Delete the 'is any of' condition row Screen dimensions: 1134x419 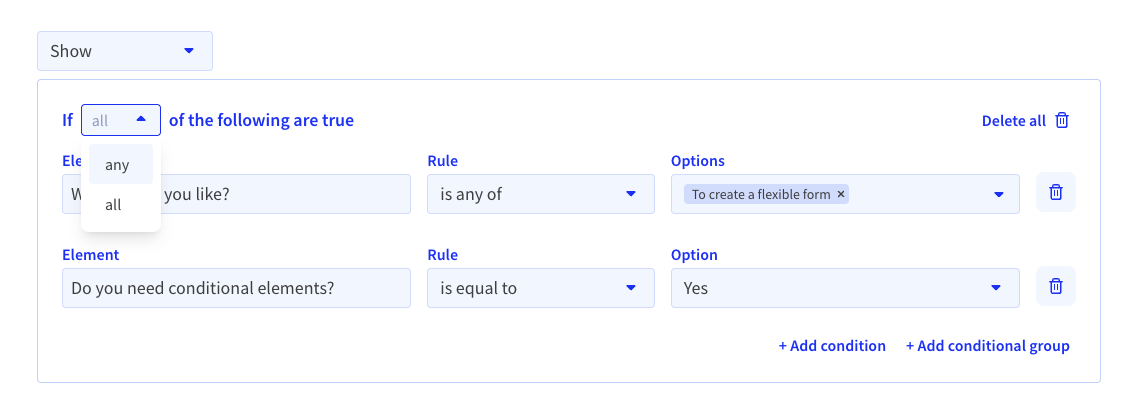(x=1055, y=192)
